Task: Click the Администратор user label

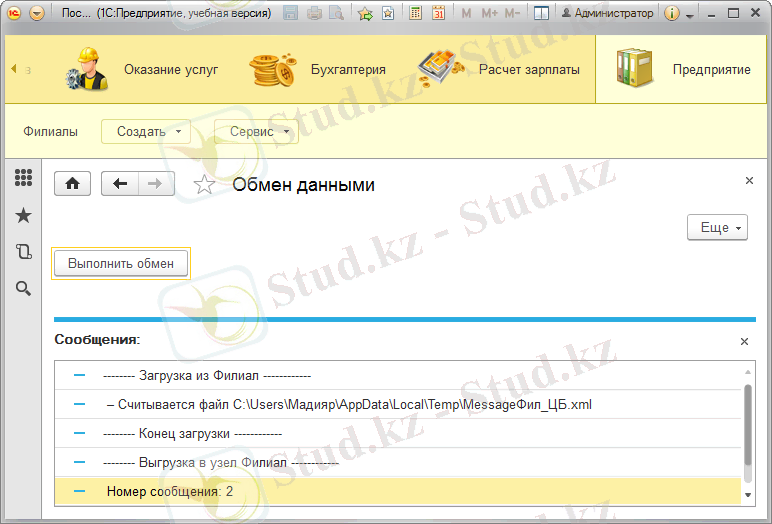Action: 608,13
